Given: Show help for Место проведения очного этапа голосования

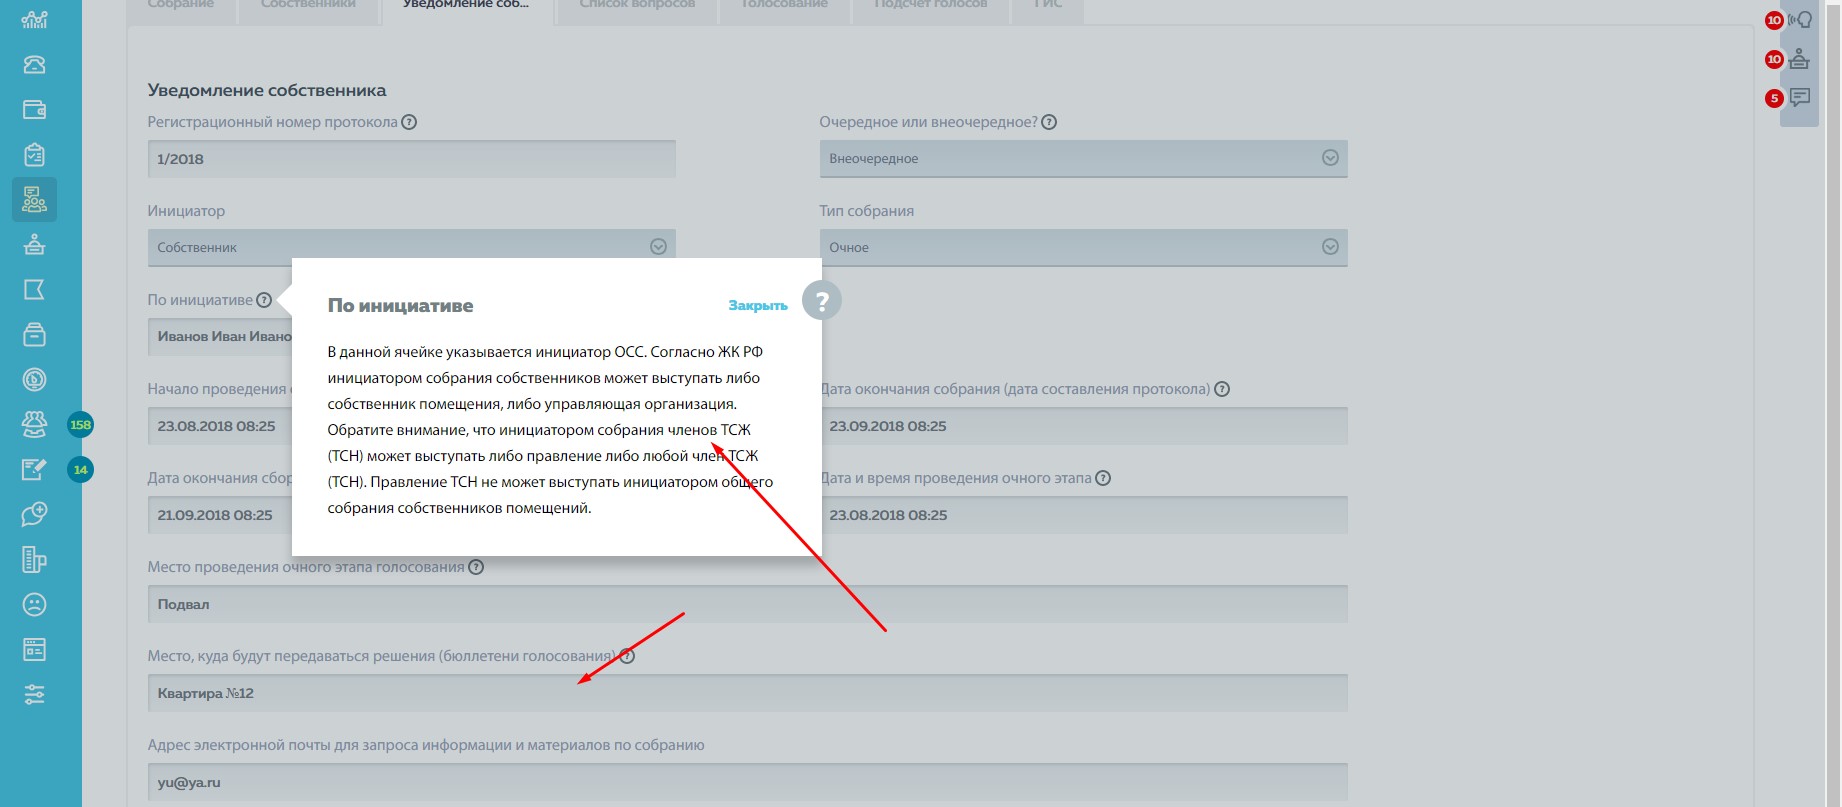Looking at the screenshot, I should 476,567.
